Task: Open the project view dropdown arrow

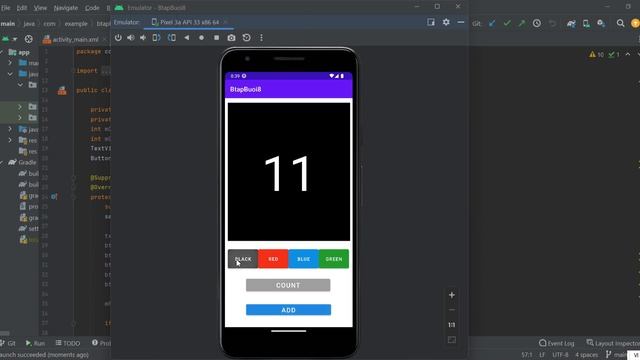Action: pos(15,39)
